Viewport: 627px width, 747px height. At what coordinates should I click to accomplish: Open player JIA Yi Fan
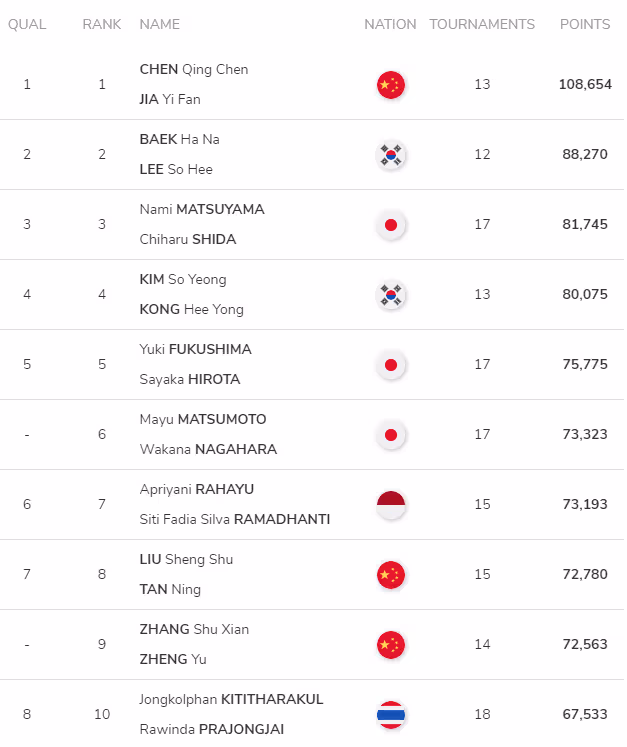point(170,99)
